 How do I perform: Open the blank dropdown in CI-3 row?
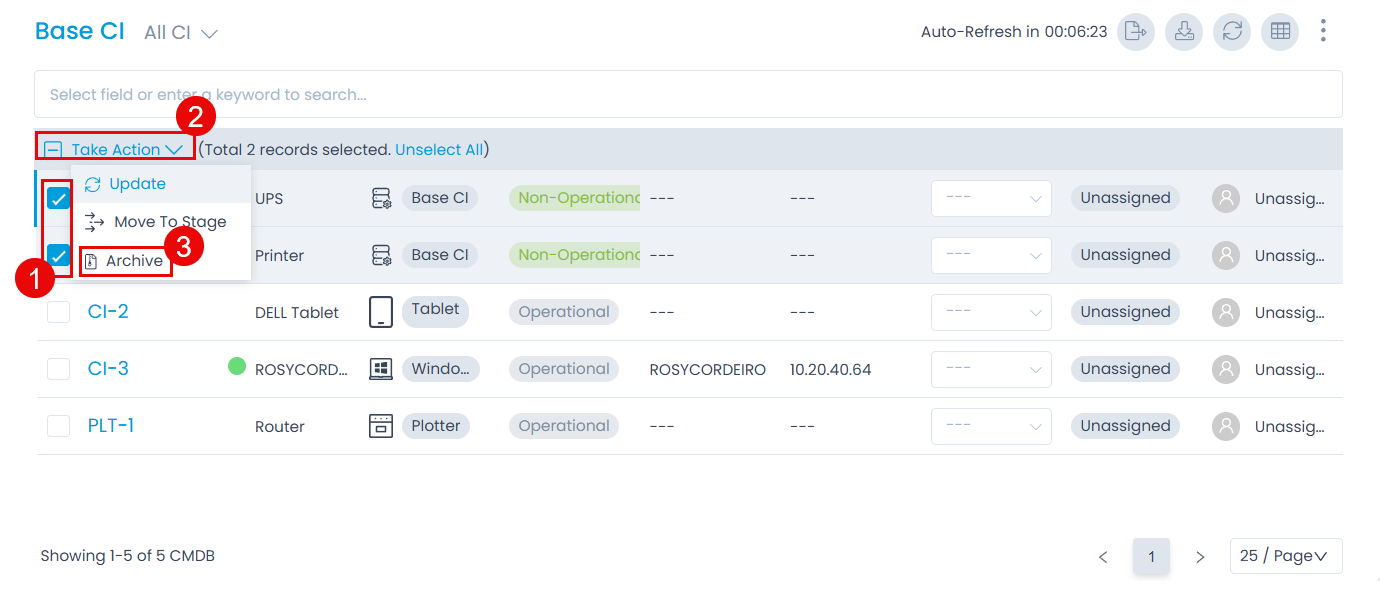[990, 369]
